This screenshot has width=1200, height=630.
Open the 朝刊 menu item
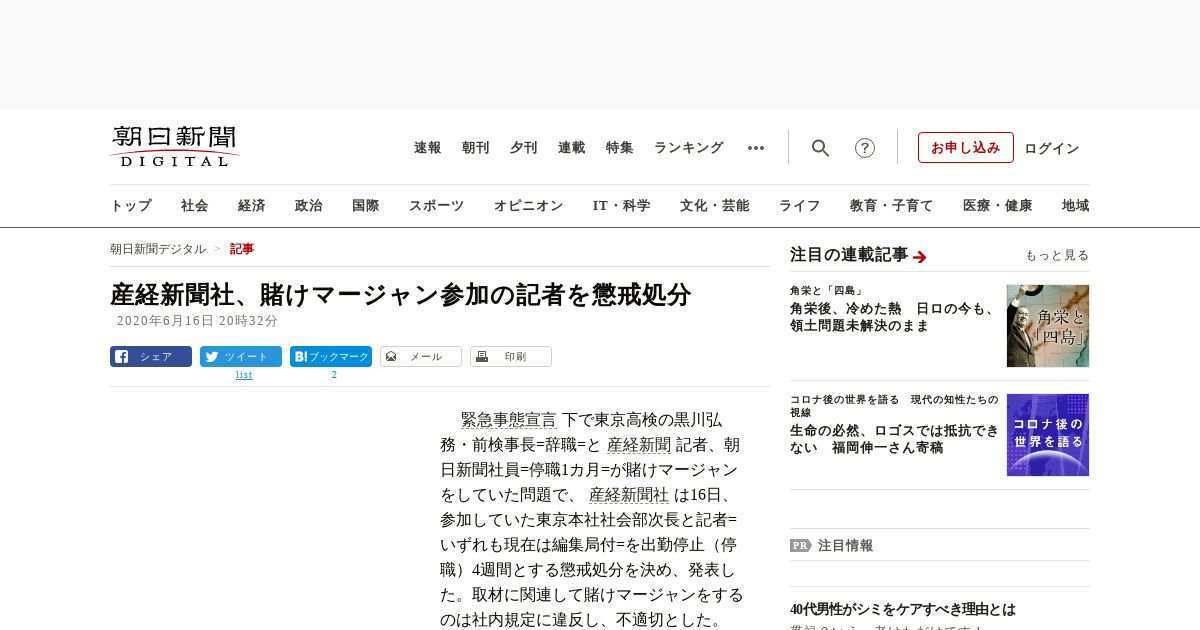[x=476, y=148]
